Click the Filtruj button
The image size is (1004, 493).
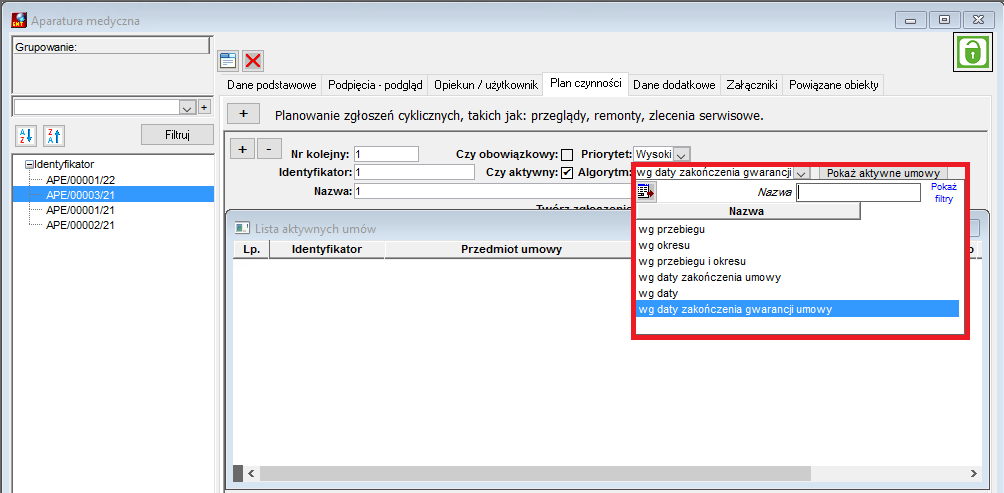[x=177, y=135]
